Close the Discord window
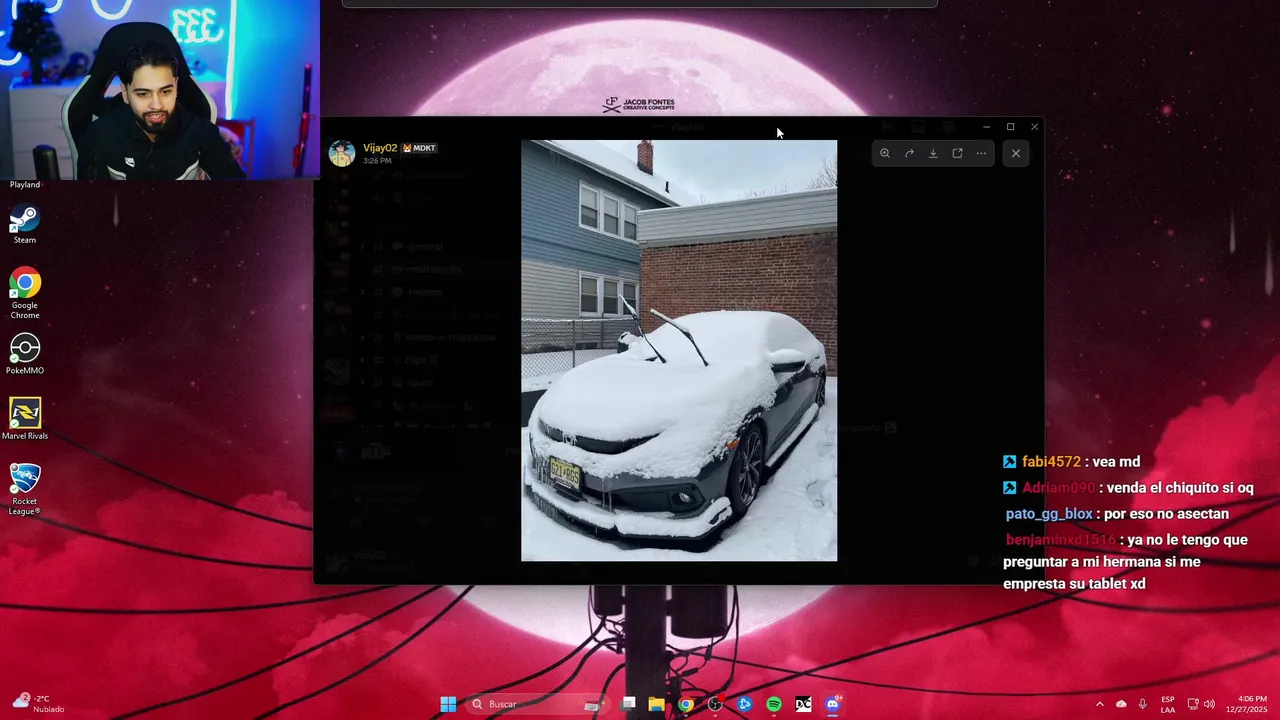The image size is (1280, 720). tap(1034, 127)
